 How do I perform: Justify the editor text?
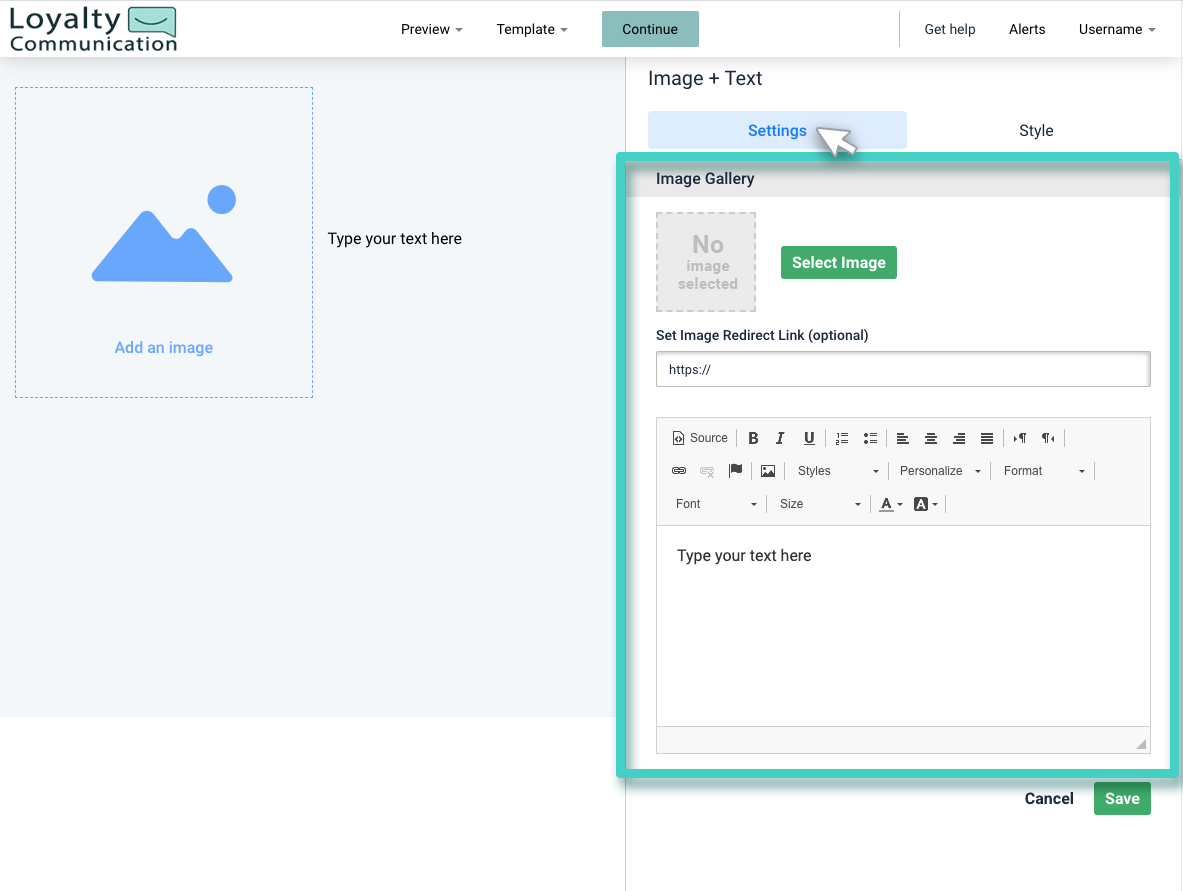987,437
